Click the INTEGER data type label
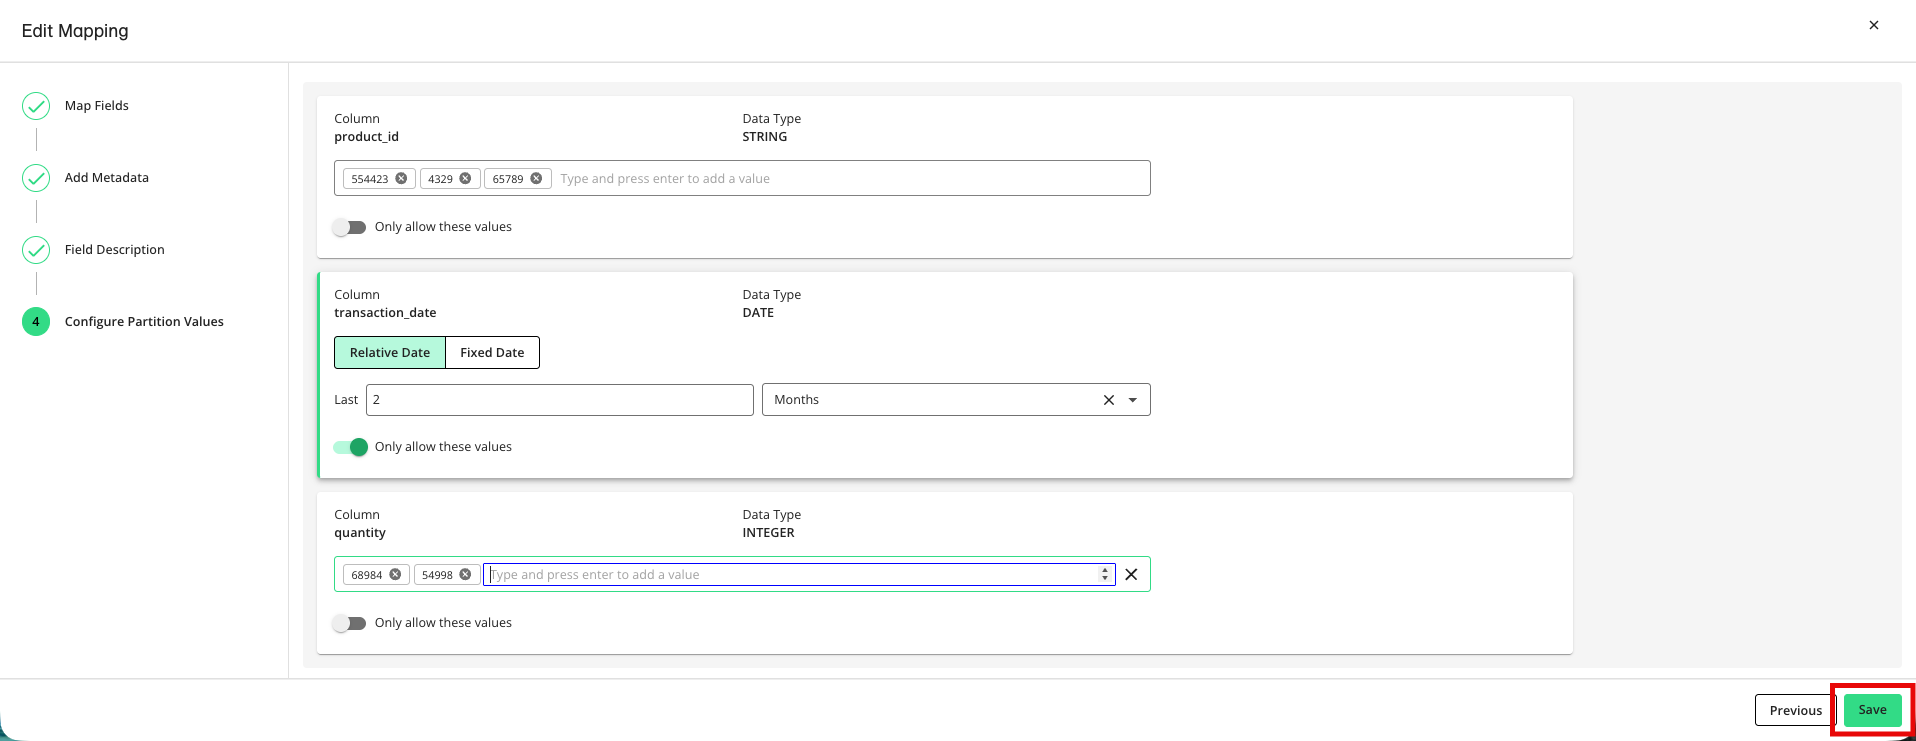The width and height of the screenshot is (1916, 741). (768, 533)
